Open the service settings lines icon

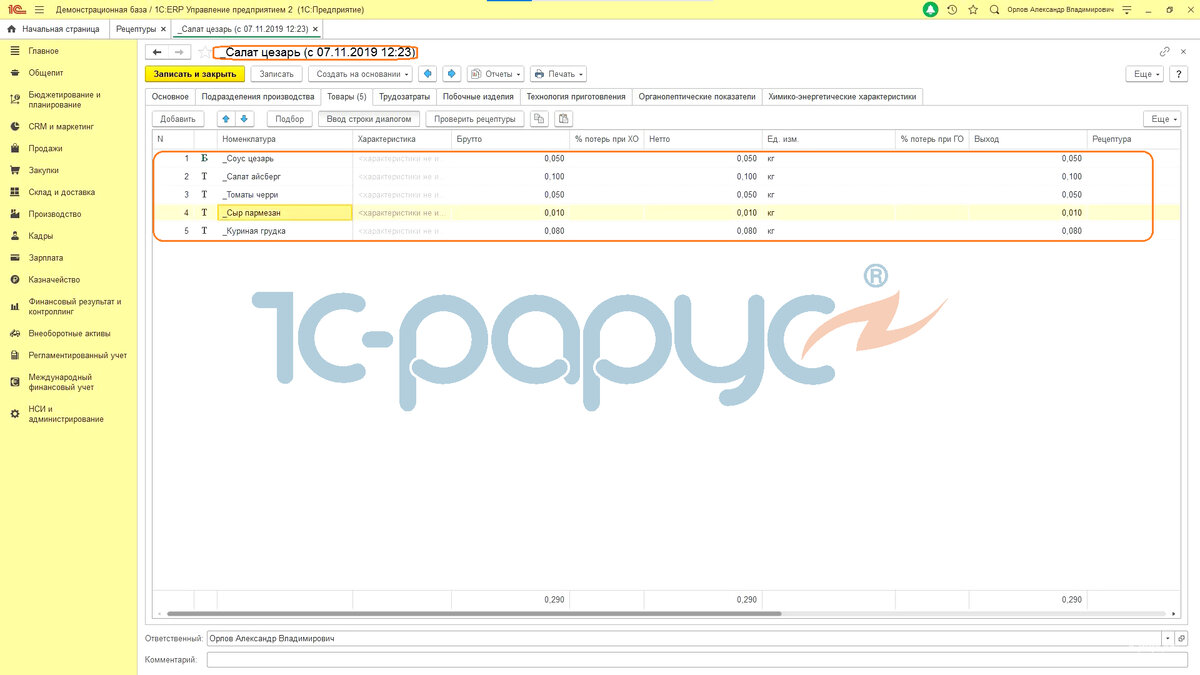1126,9
